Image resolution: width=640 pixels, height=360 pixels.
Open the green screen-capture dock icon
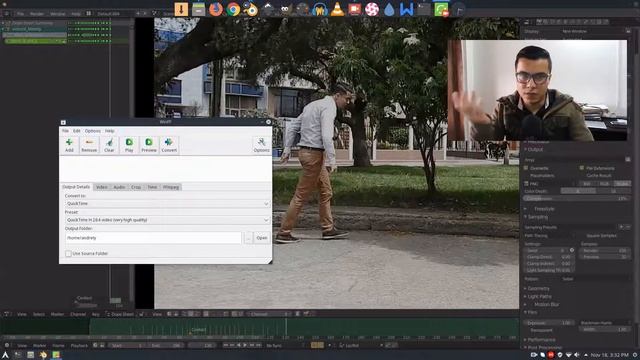point(441,9)
